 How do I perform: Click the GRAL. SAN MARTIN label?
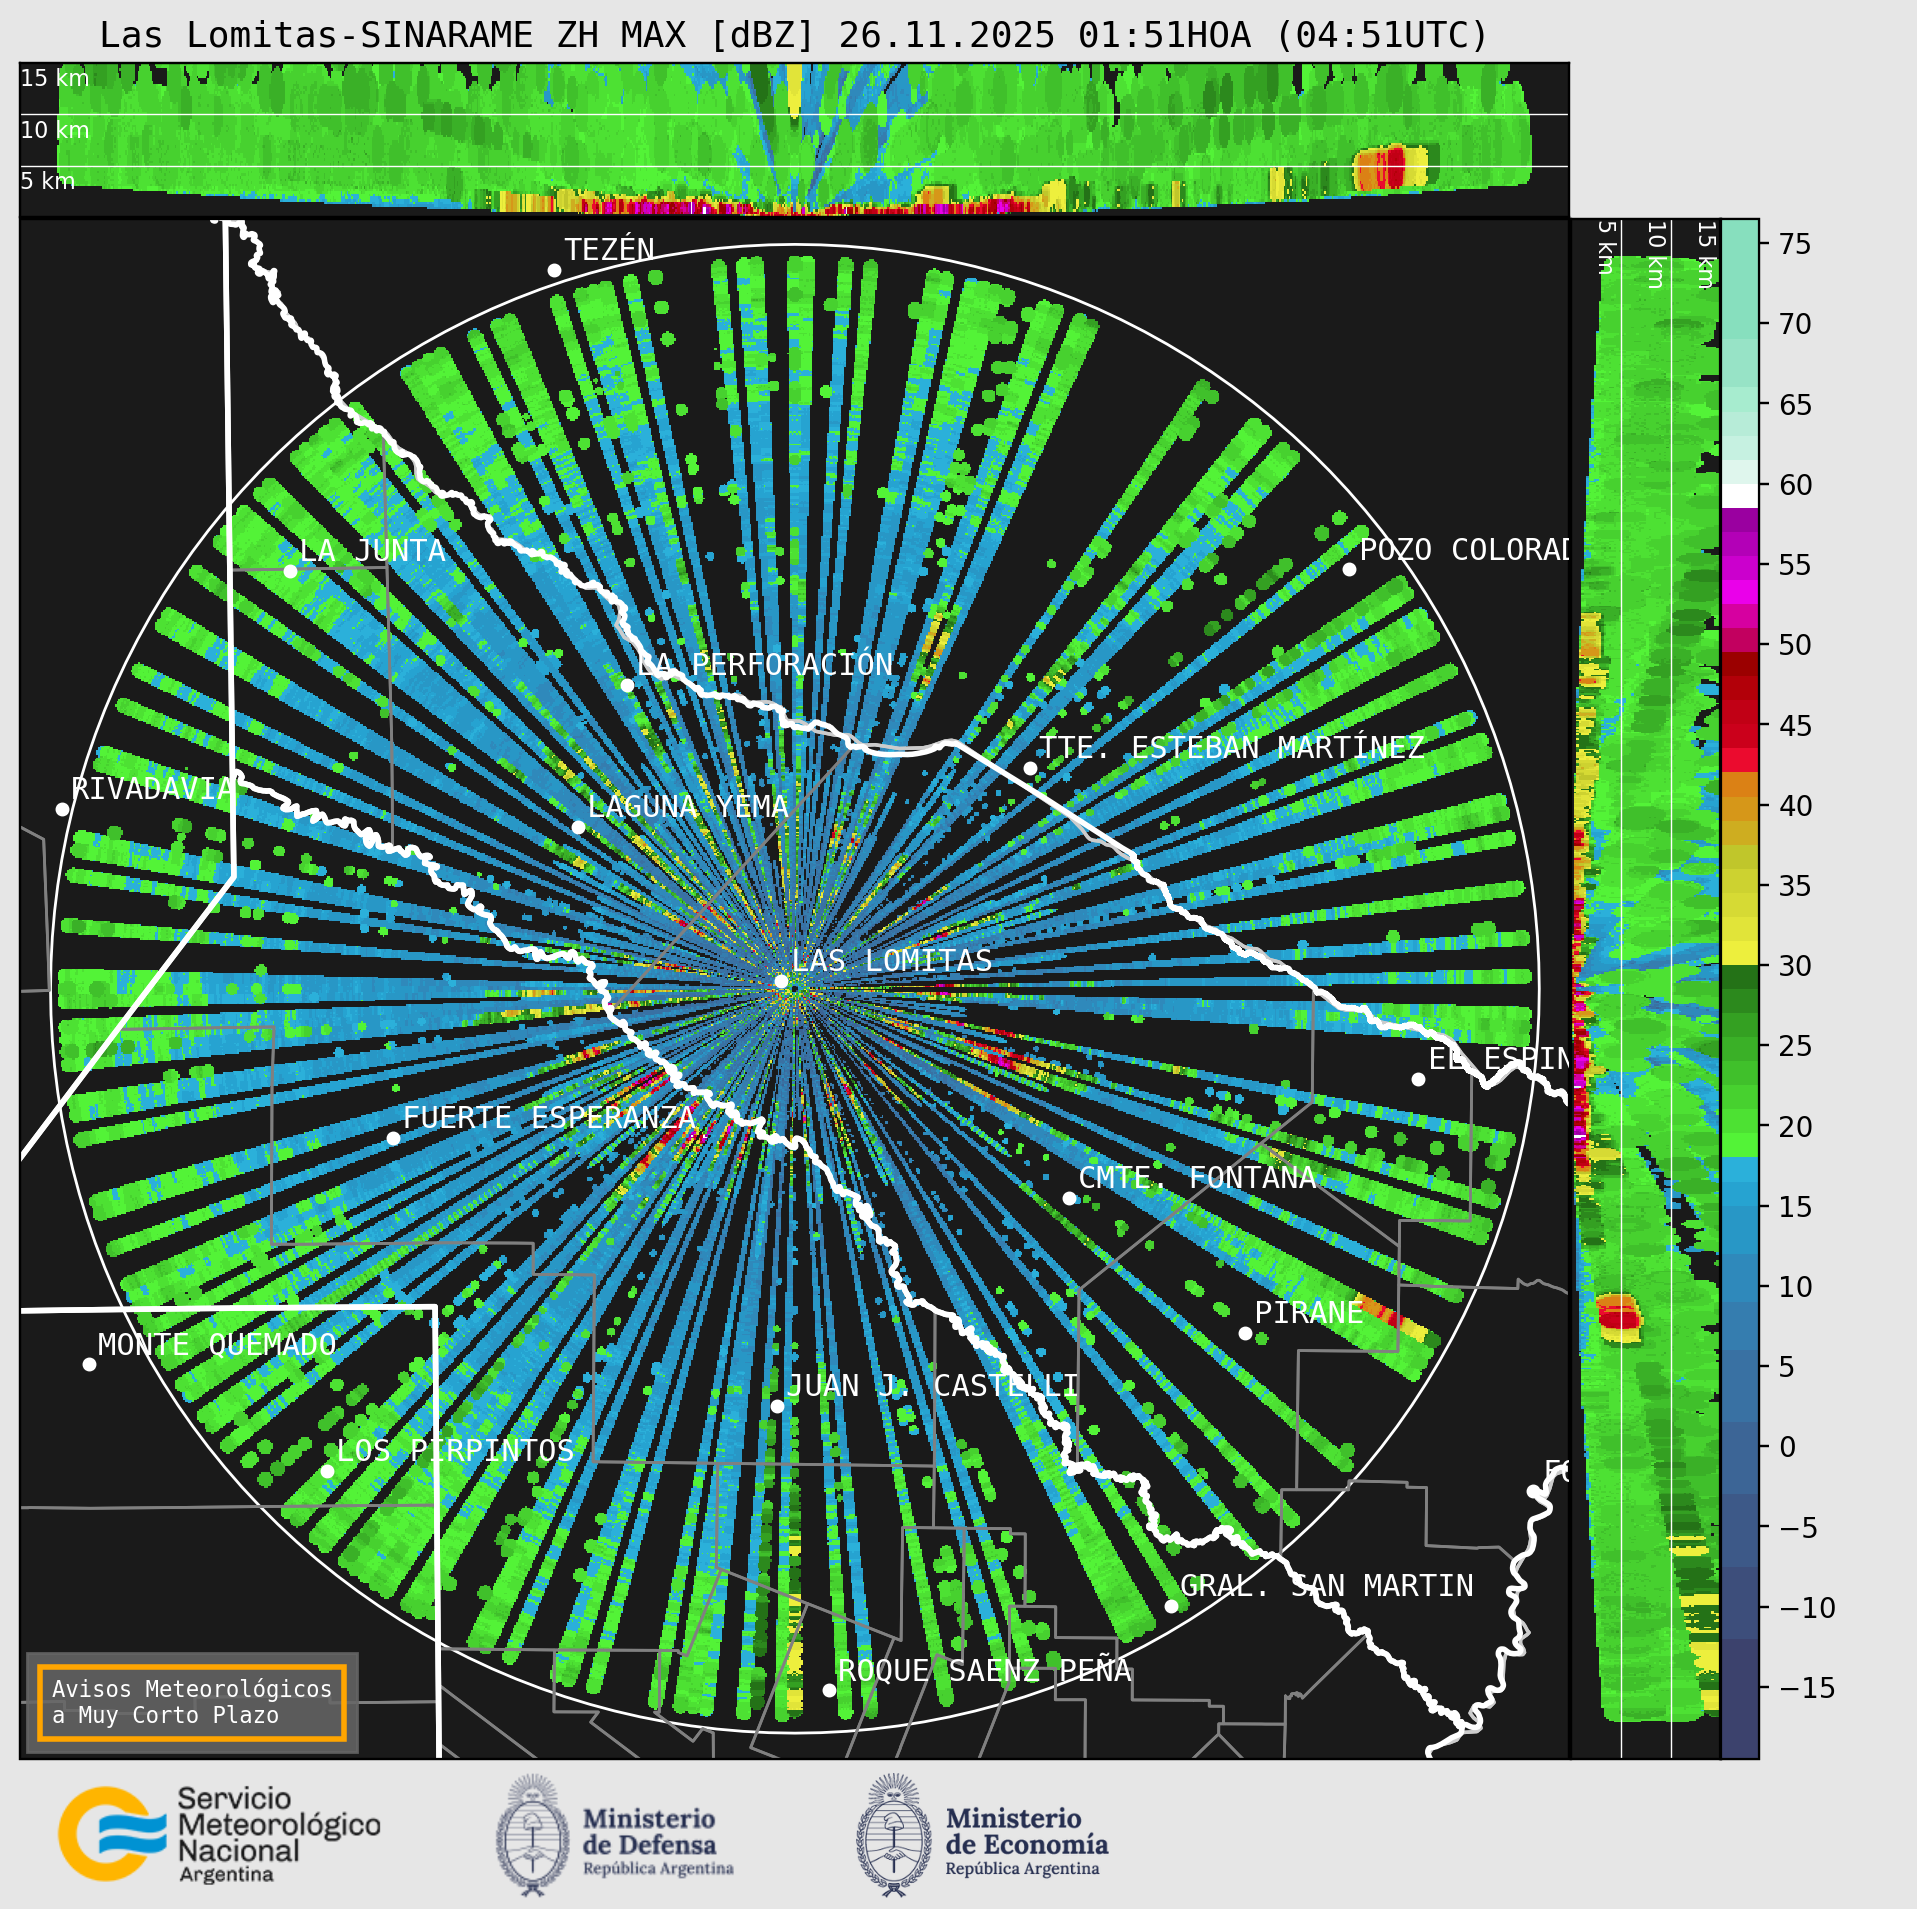tap(1327, 1586)
